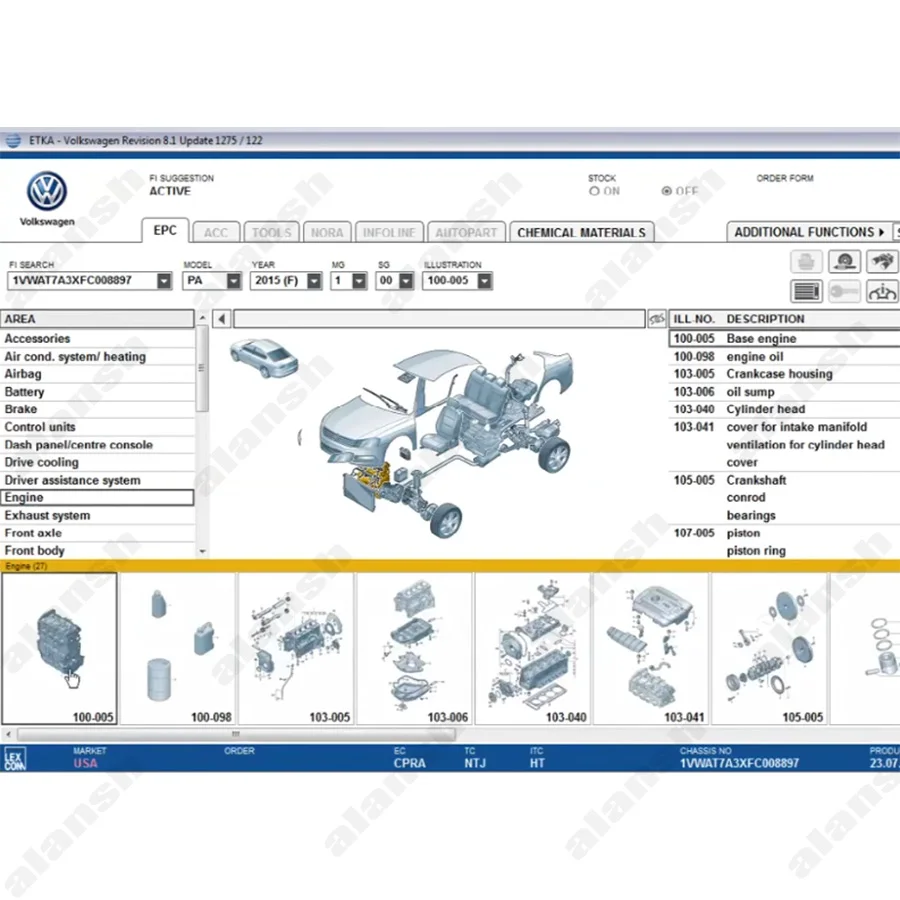The height and width of the screenshot is (900, 900).
Task: Select the Exhaust system area
Action: (97, 515)
